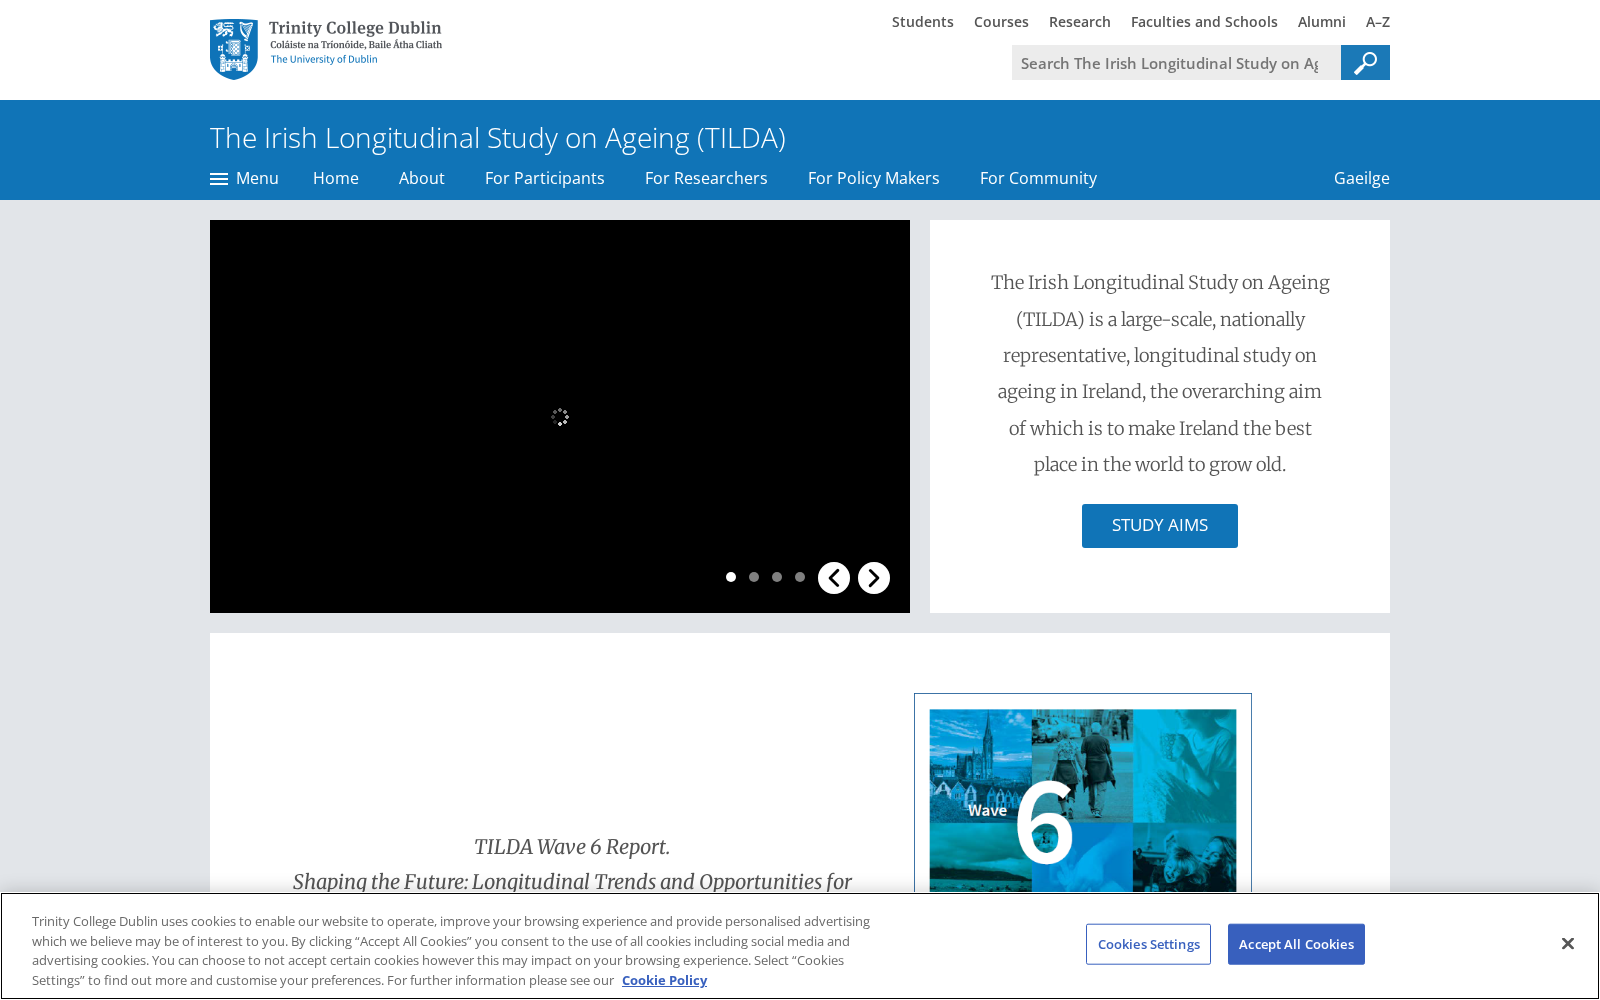Open the Cookie Policy link
The width and height of the screenshot is (1600, 1000).
(664, 980)
